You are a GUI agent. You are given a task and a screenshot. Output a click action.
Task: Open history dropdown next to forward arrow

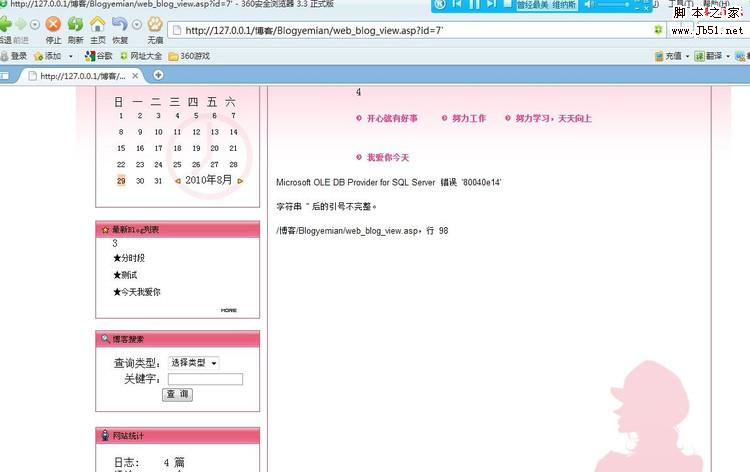click(x=35, y=24)
